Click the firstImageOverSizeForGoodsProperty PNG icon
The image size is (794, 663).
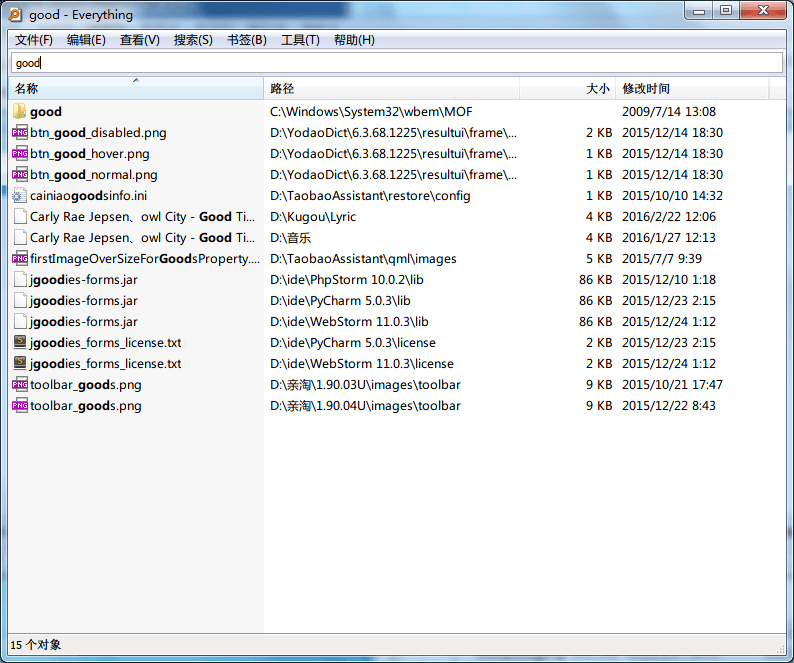tap(20, 259)
